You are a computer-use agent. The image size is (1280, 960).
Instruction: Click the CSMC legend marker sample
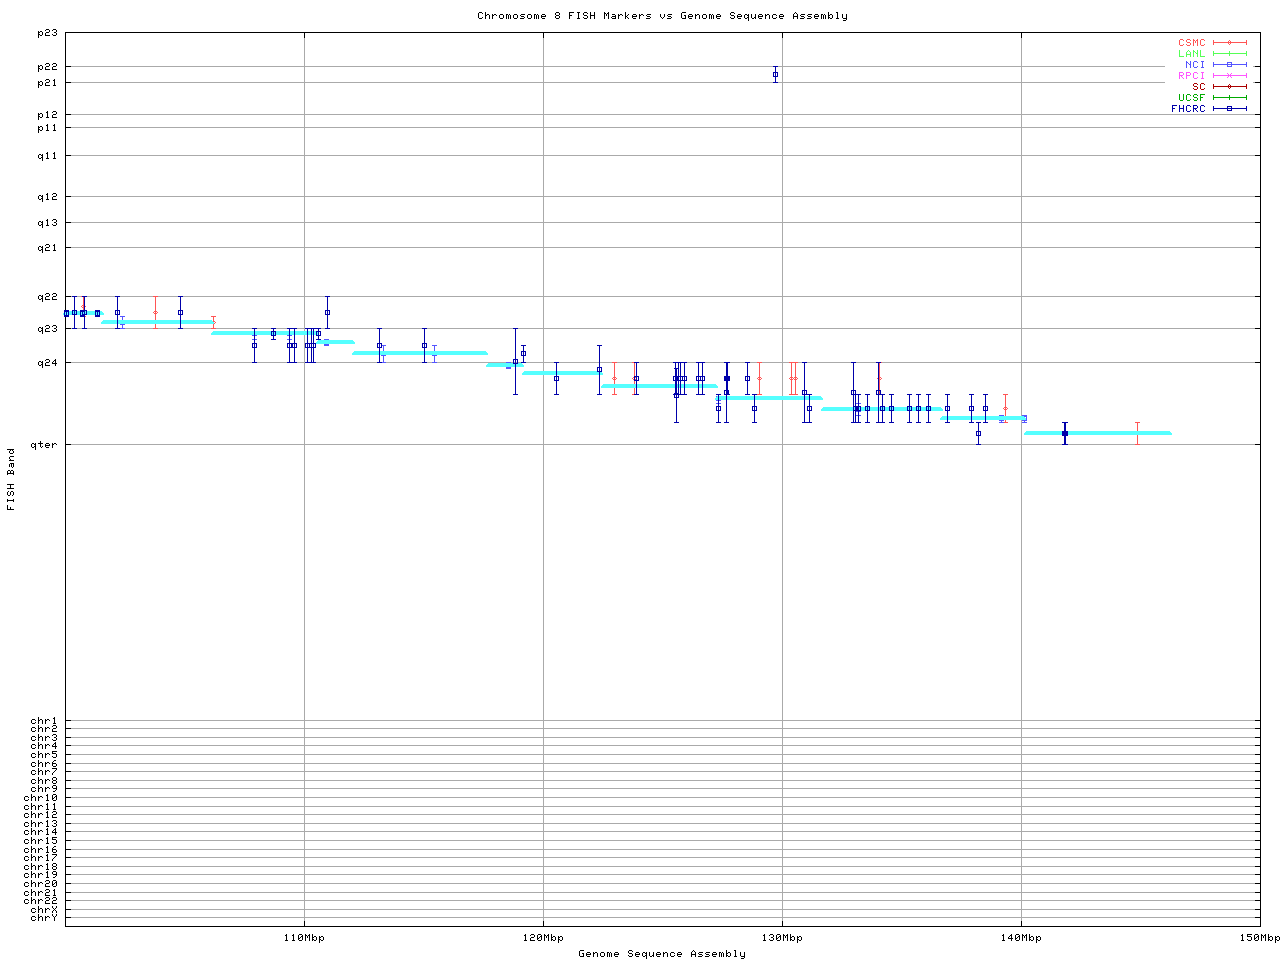pos(1229,43)
